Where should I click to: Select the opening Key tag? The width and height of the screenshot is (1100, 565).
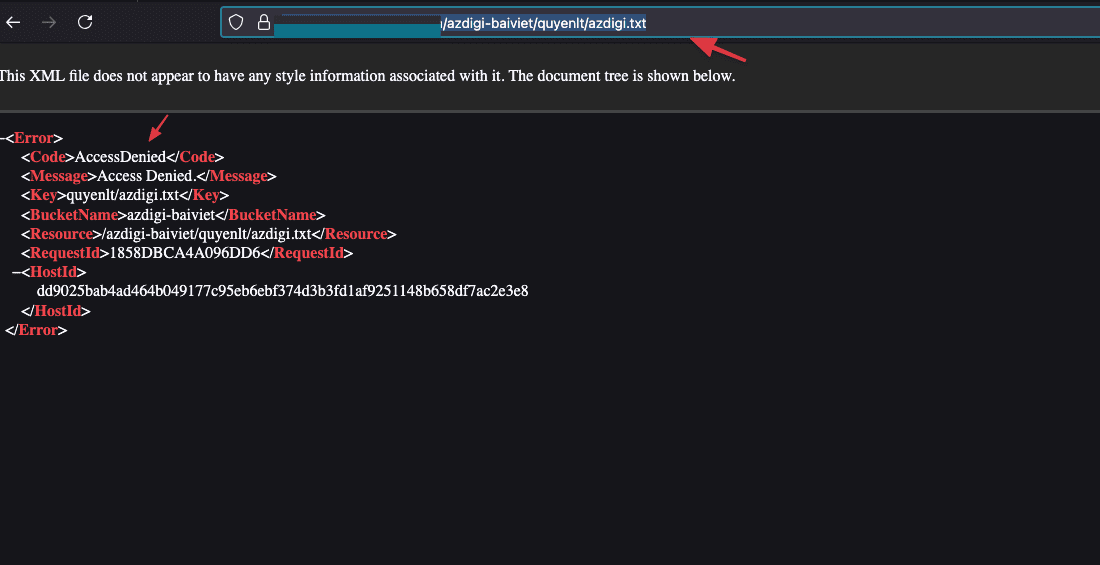[x=44, y=195]
